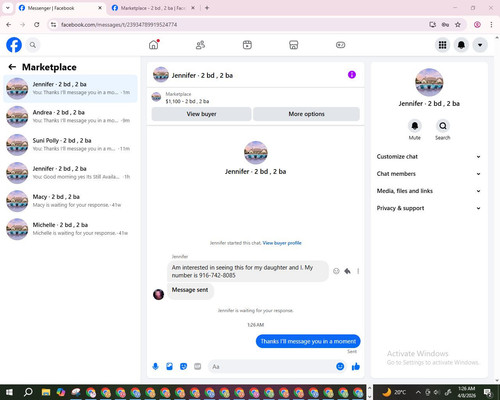Open the Marketplace storefront icon in top navigation
The height and width of the screenshot is (400, 500).
point(294,45)
